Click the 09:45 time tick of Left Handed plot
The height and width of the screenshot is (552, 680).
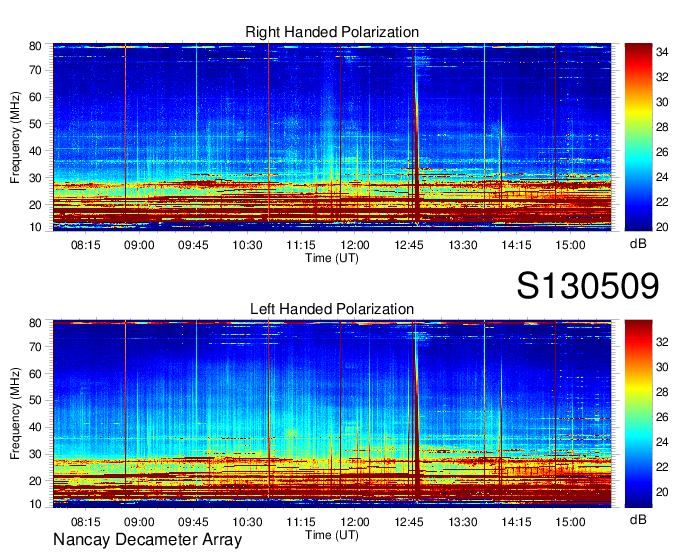pyautogui.click(x=193, y=522)
